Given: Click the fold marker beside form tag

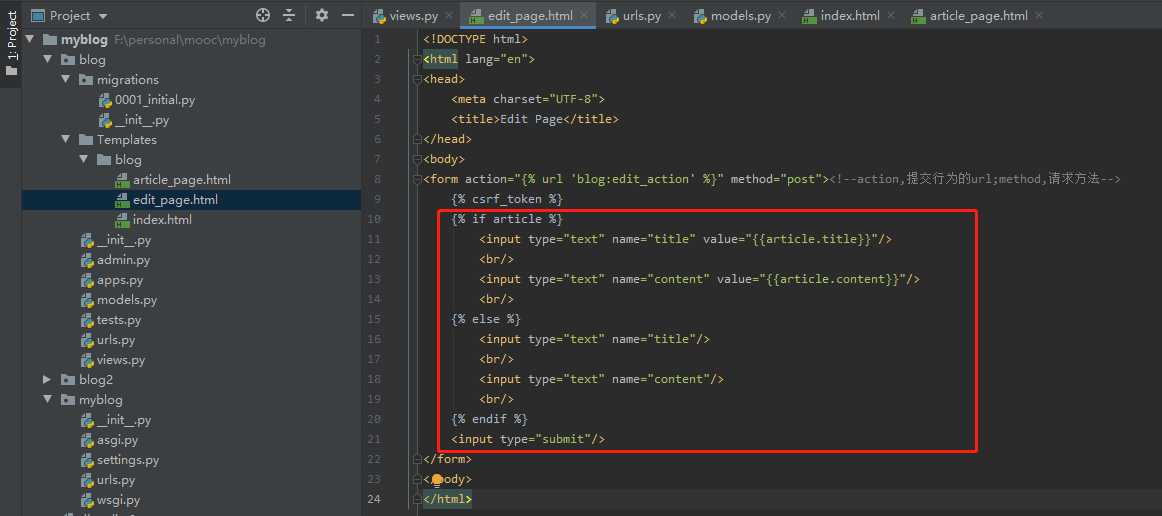Looking at the screenshot, I should [417, 179].
